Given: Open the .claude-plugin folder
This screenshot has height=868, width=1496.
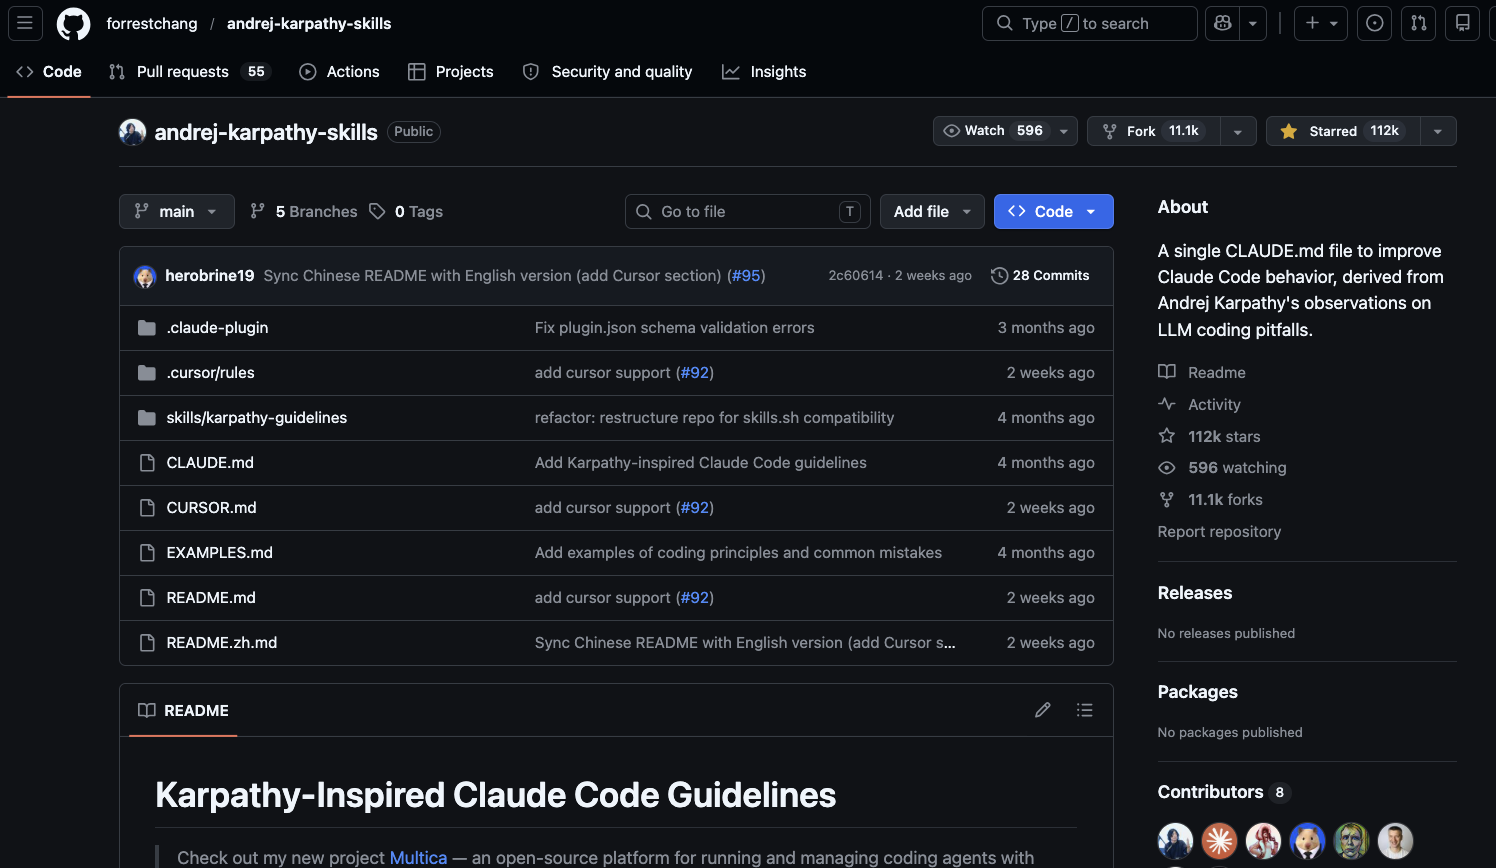Looking at the screenshot, I should pos(217,328).
